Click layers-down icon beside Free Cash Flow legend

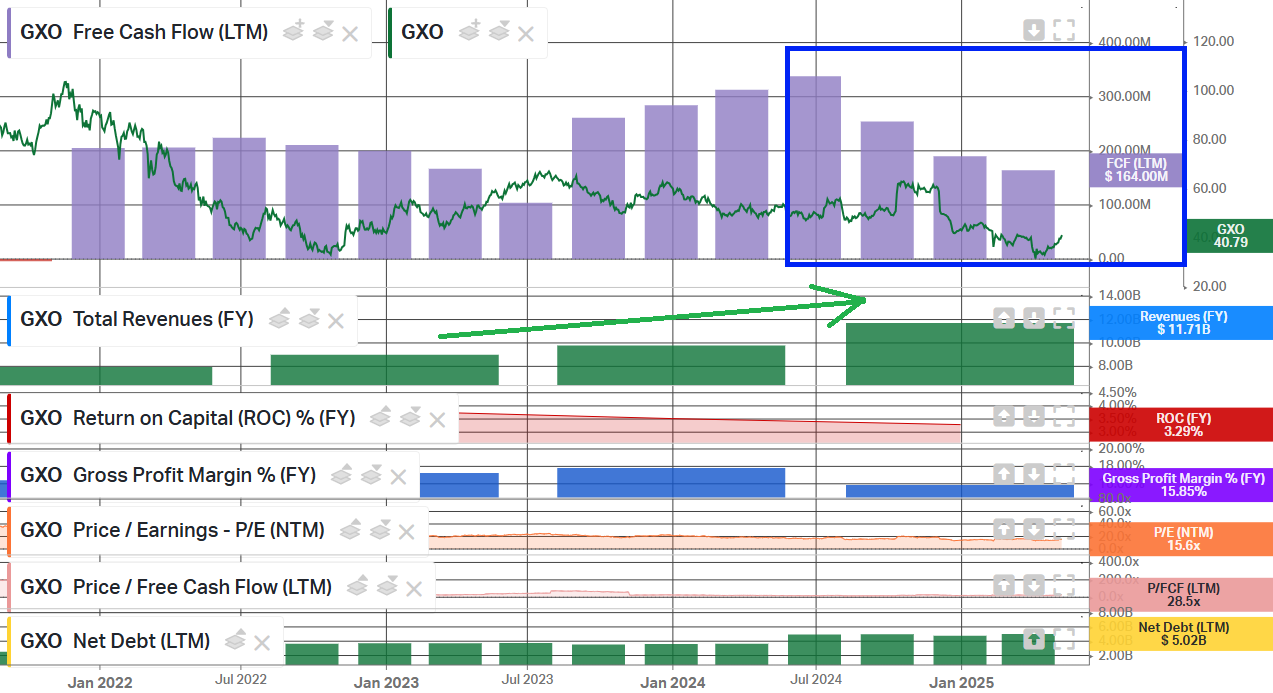click(x=322, y=32)
